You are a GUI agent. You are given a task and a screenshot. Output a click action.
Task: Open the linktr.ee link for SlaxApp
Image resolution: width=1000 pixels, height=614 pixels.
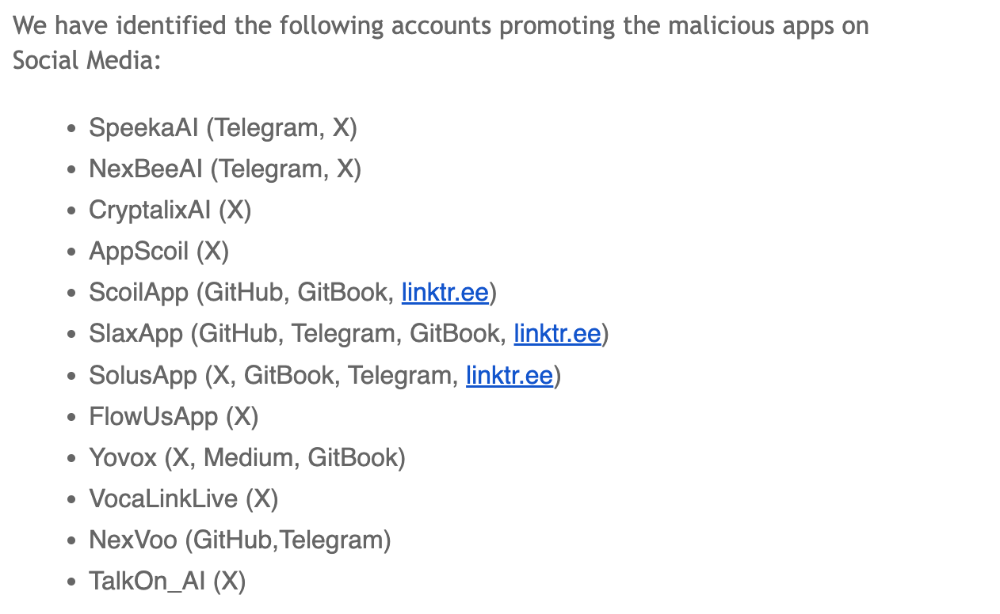point(557,334)
